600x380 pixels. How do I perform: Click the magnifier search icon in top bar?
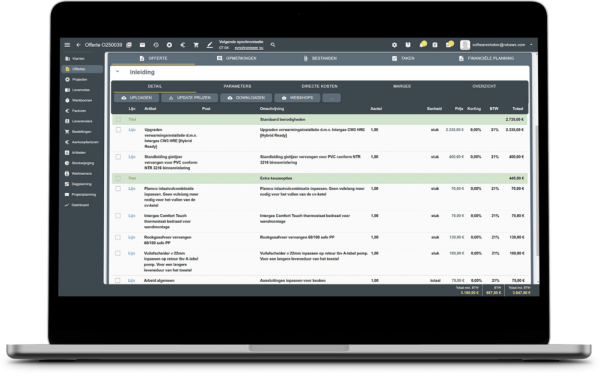[273, 45]
